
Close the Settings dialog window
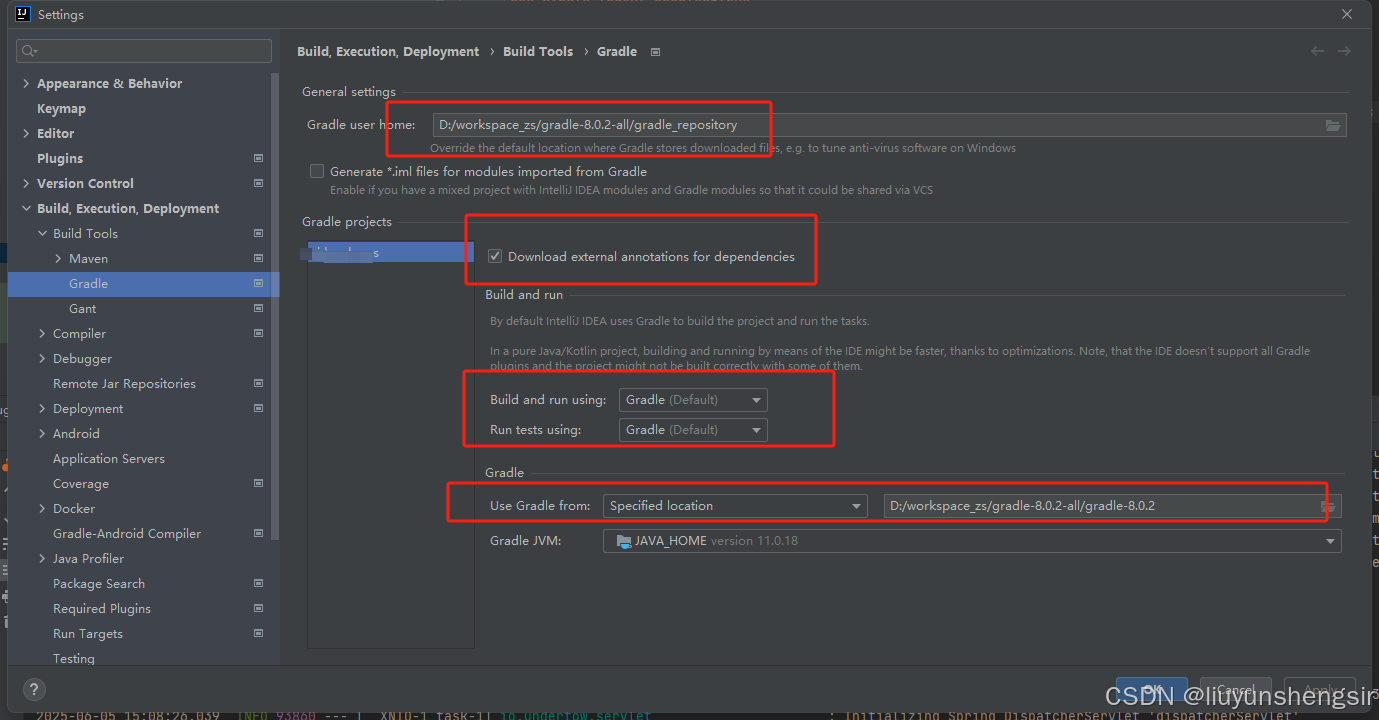pyautogui.click(x=1347, y=14)
